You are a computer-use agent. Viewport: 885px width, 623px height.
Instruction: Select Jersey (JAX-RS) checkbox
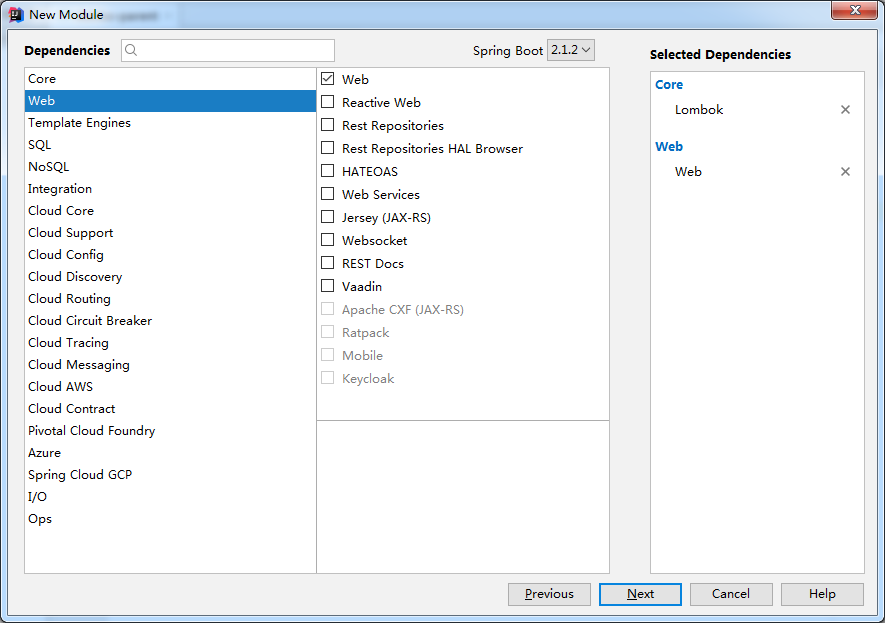[x=327, y=217]
